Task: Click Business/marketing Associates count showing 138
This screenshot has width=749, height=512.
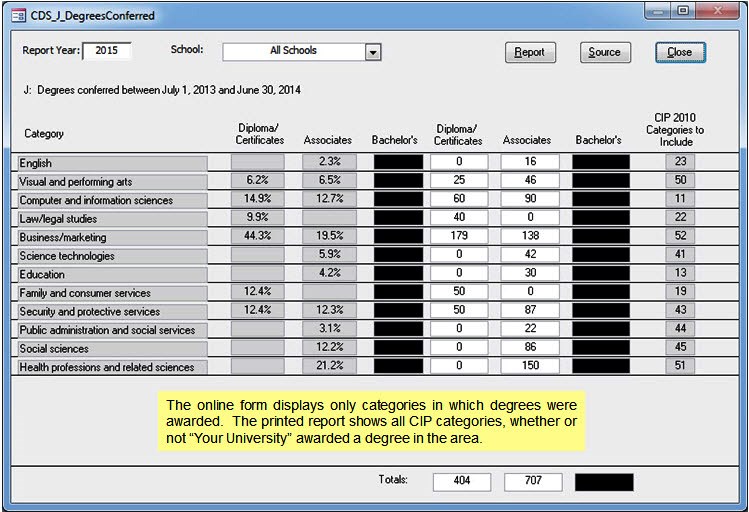Action: [530, 236]
